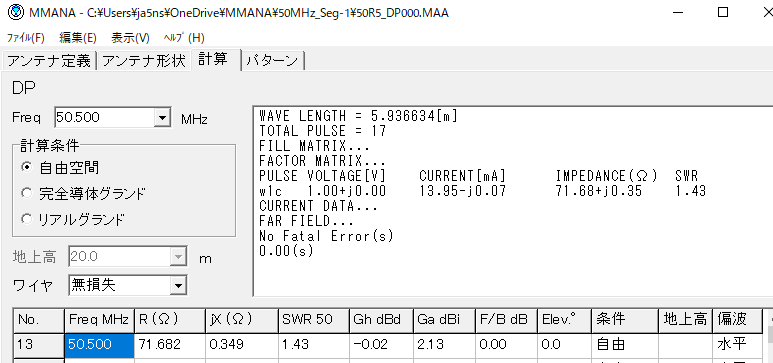
Task: Maximize the MMANA window
Action: tap(723, 13)
